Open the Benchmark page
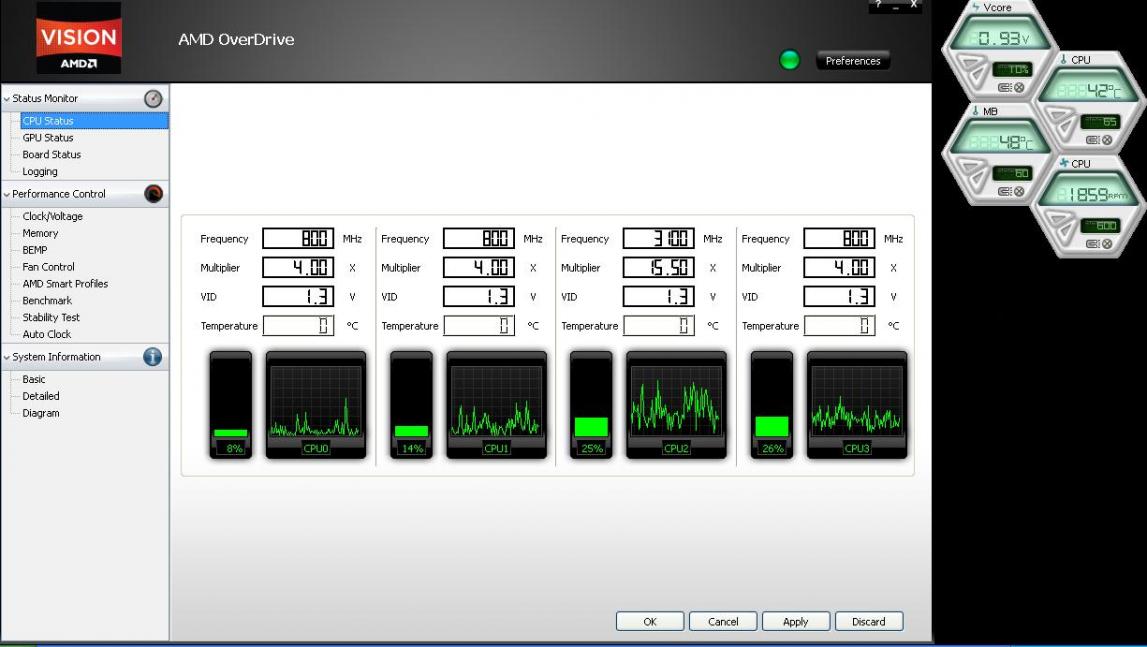 pos(47,301)
